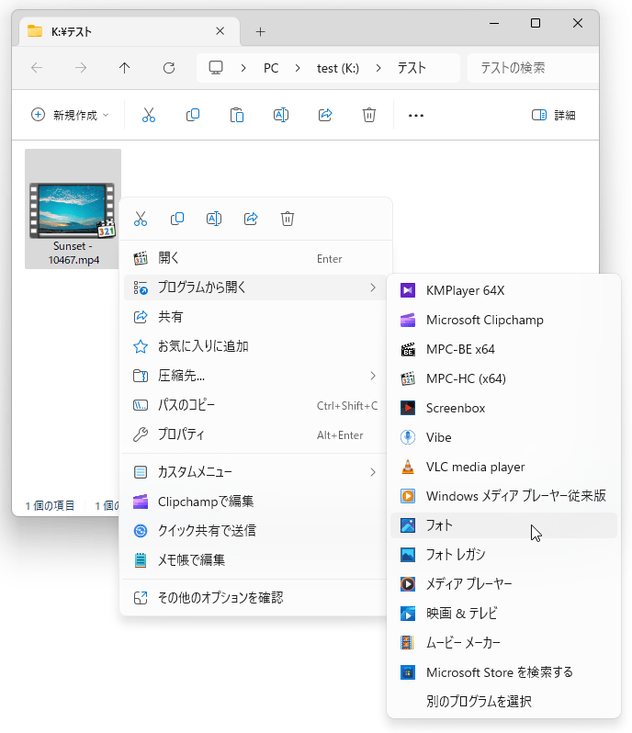This screenshot has height=733, width=632.
Task: Expand chevron after test (K:) breadcrumb
Action: 378,68
